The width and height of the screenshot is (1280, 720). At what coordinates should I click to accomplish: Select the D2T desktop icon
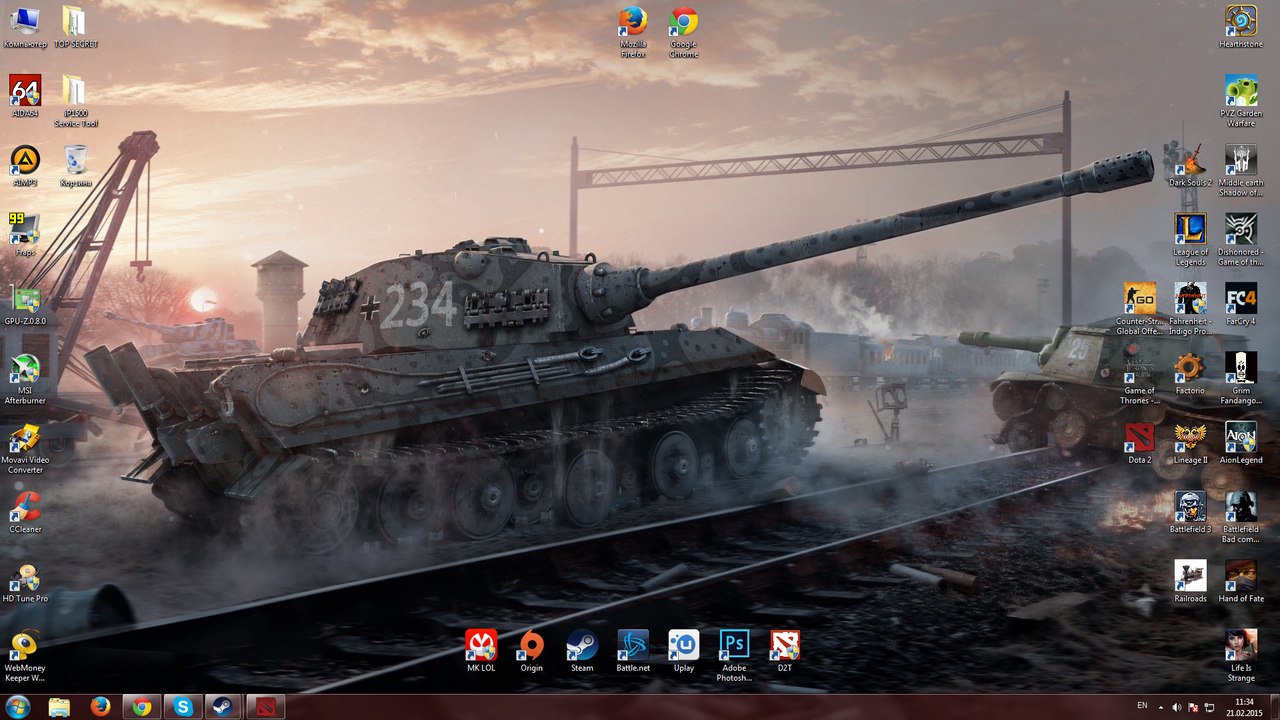click(x=785, y=651)
